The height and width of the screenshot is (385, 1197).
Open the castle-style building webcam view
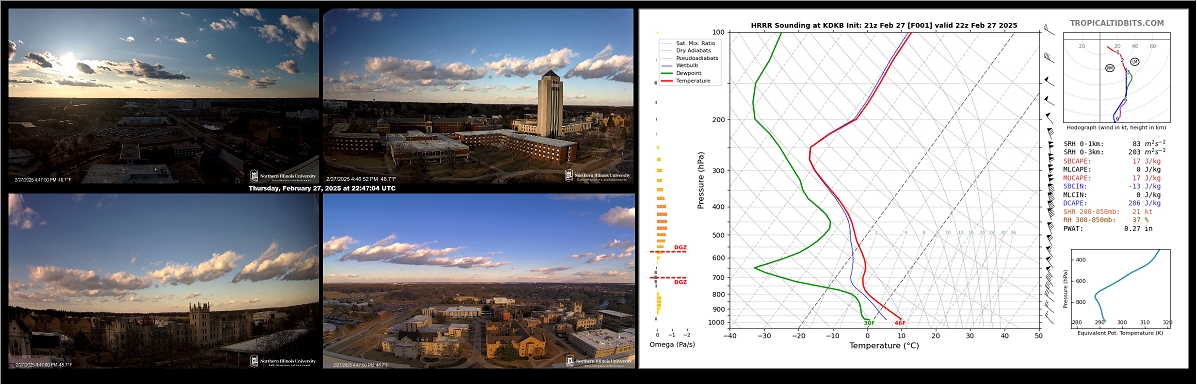(163, 280)
